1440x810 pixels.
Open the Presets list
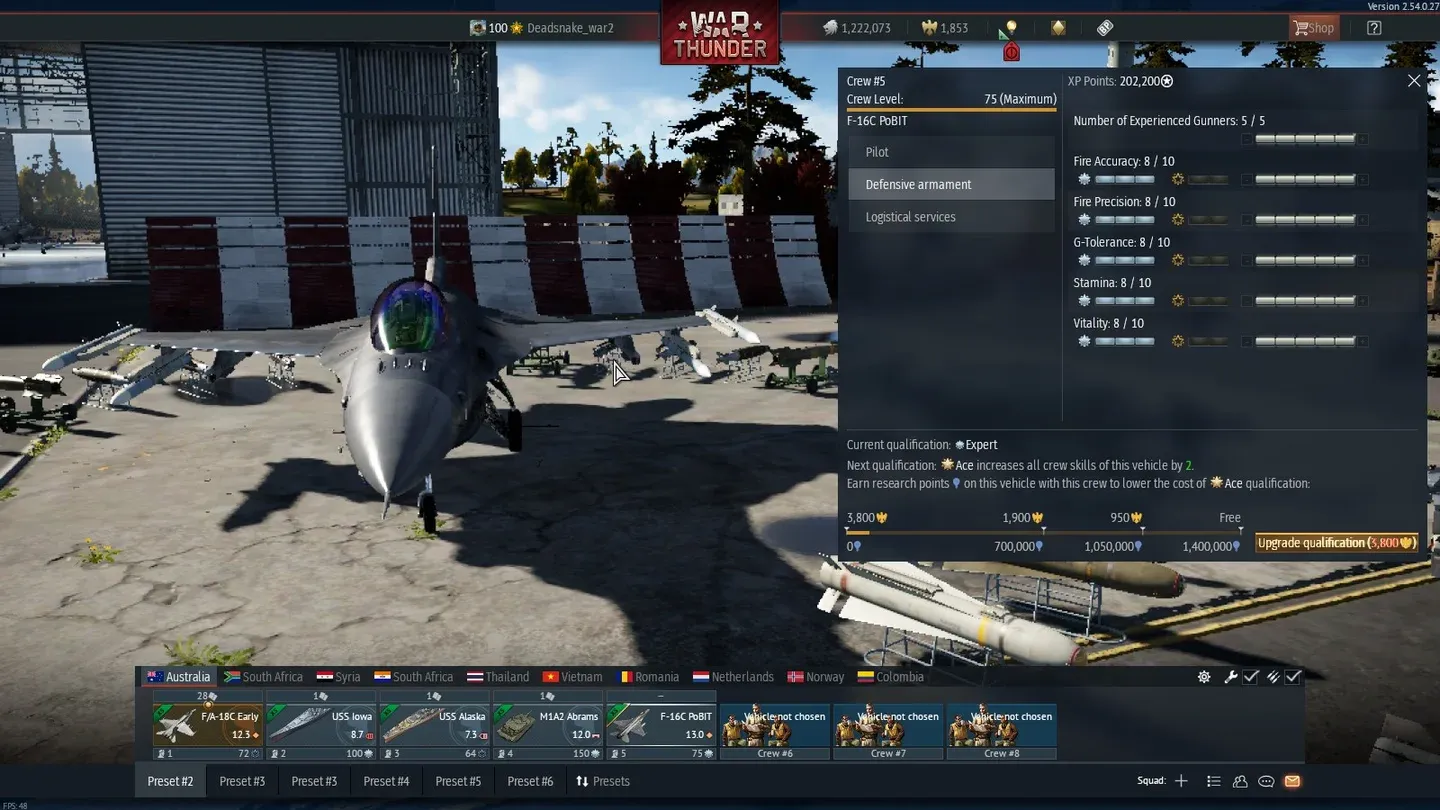point(603,781)
